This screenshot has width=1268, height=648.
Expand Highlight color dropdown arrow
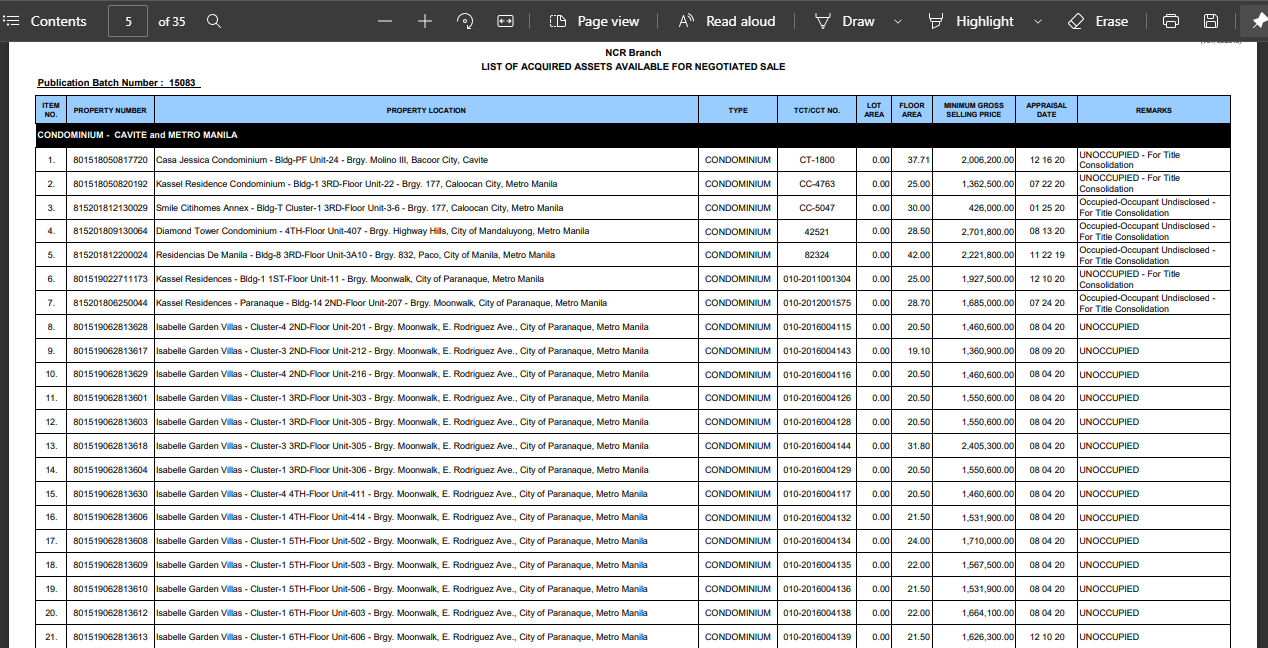pyautogui.click(x=1037, y=21)
